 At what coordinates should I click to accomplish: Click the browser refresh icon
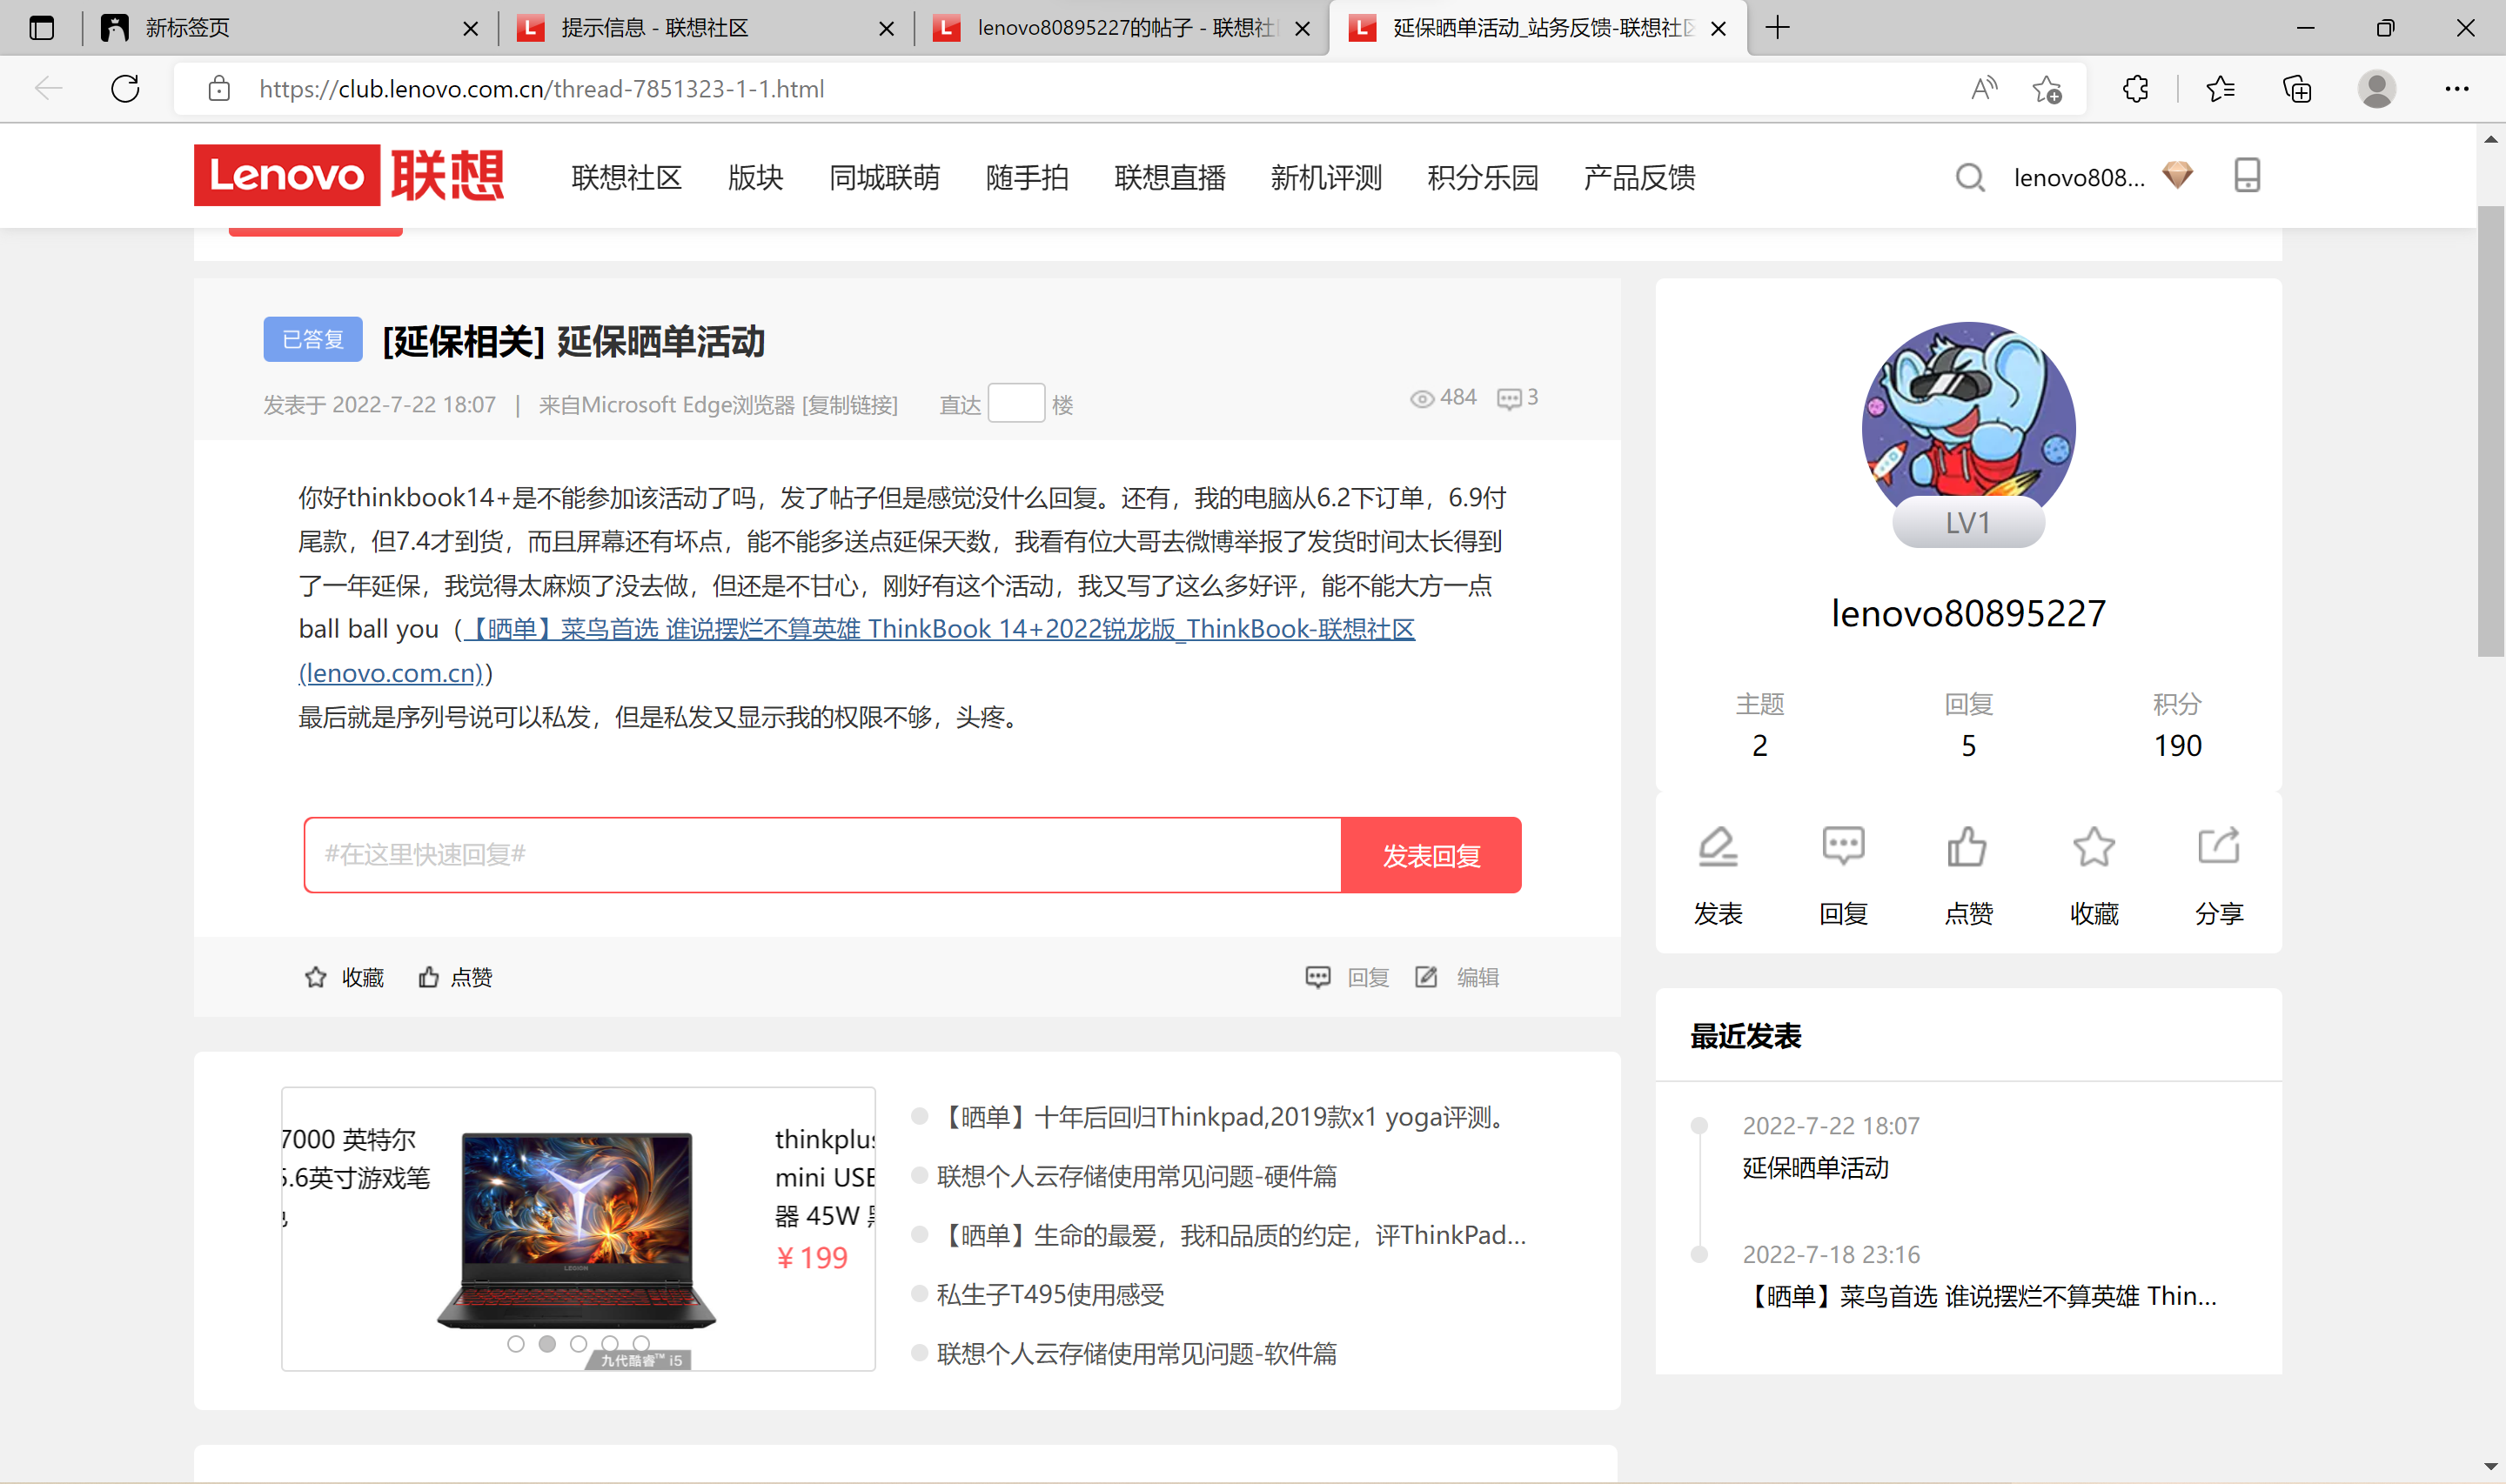125,89
